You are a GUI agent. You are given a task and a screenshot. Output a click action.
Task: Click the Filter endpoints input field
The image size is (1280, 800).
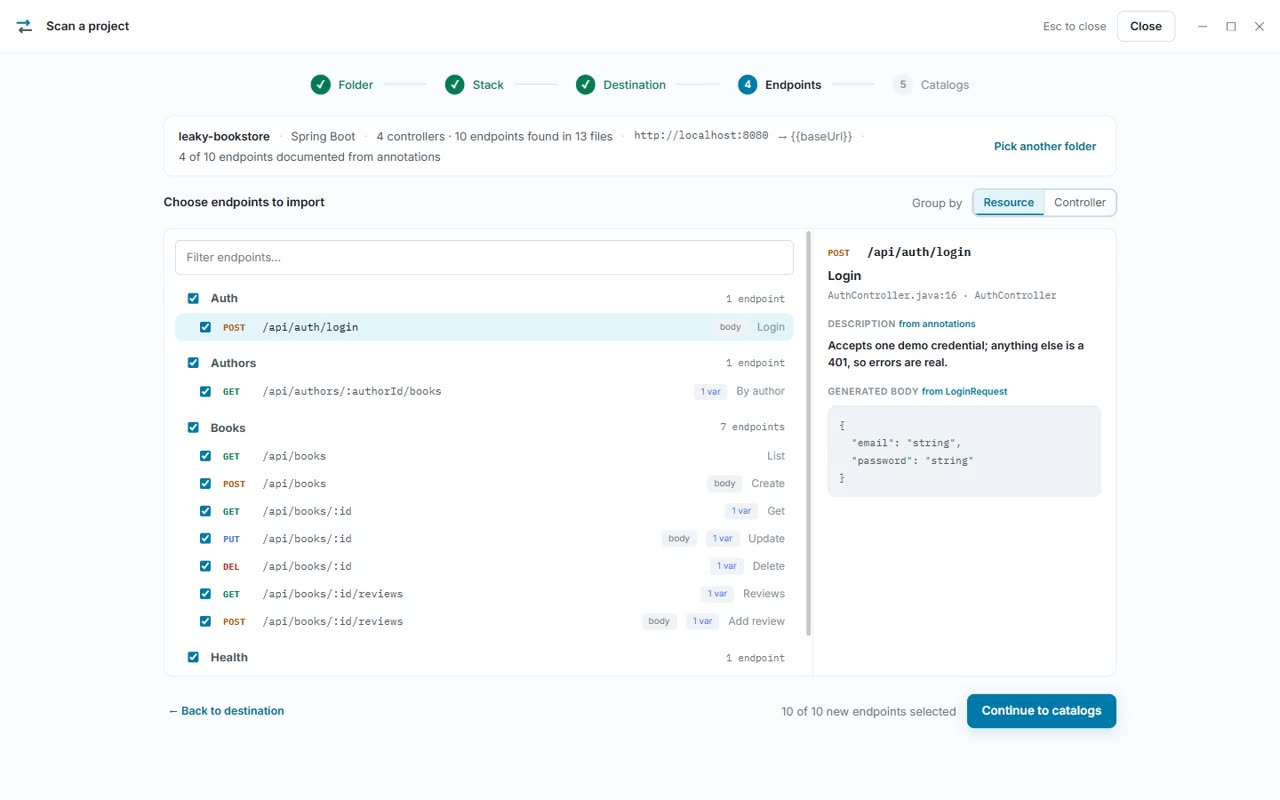(x=484, y=257)
